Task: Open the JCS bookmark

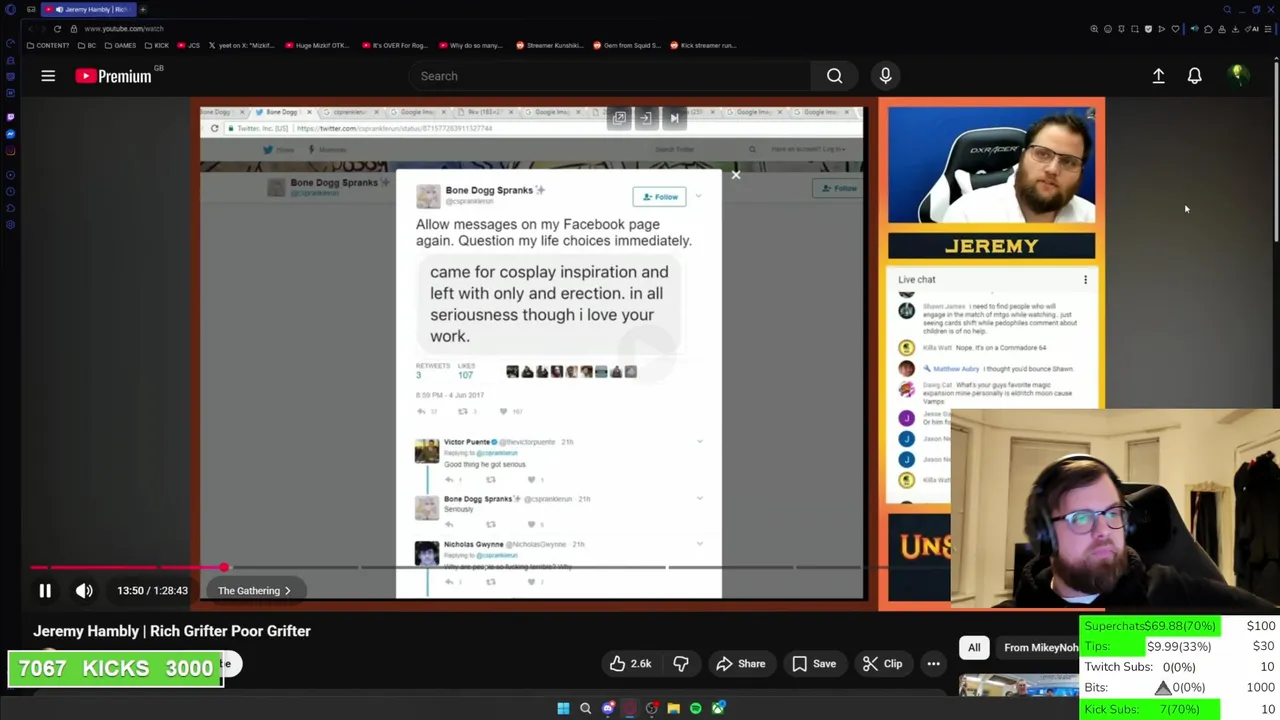Action: pyautogui.click(x=190, y=45)
